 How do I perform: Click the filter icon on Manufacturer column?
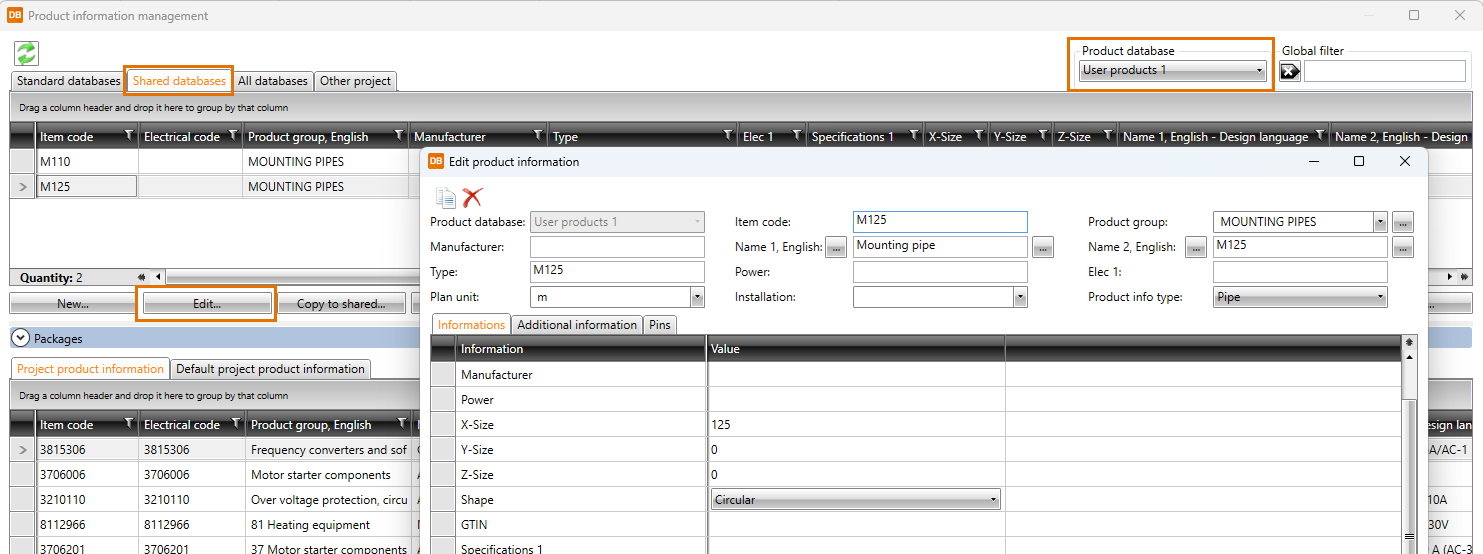tap(538, 136)
